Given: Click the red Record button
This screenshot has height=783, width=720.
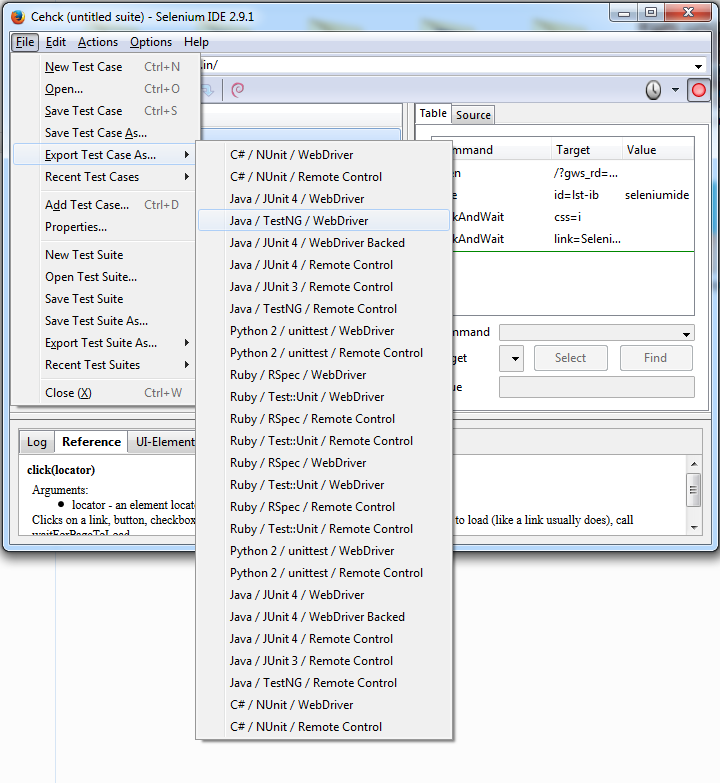Looking at the screenshot, I should [x=699, y=90].
